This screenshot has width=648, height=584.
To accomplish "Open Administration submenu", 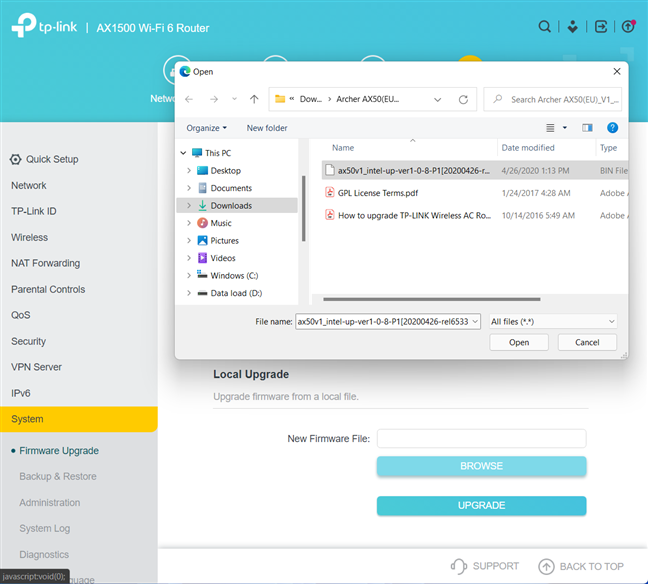I will point(50,503).
